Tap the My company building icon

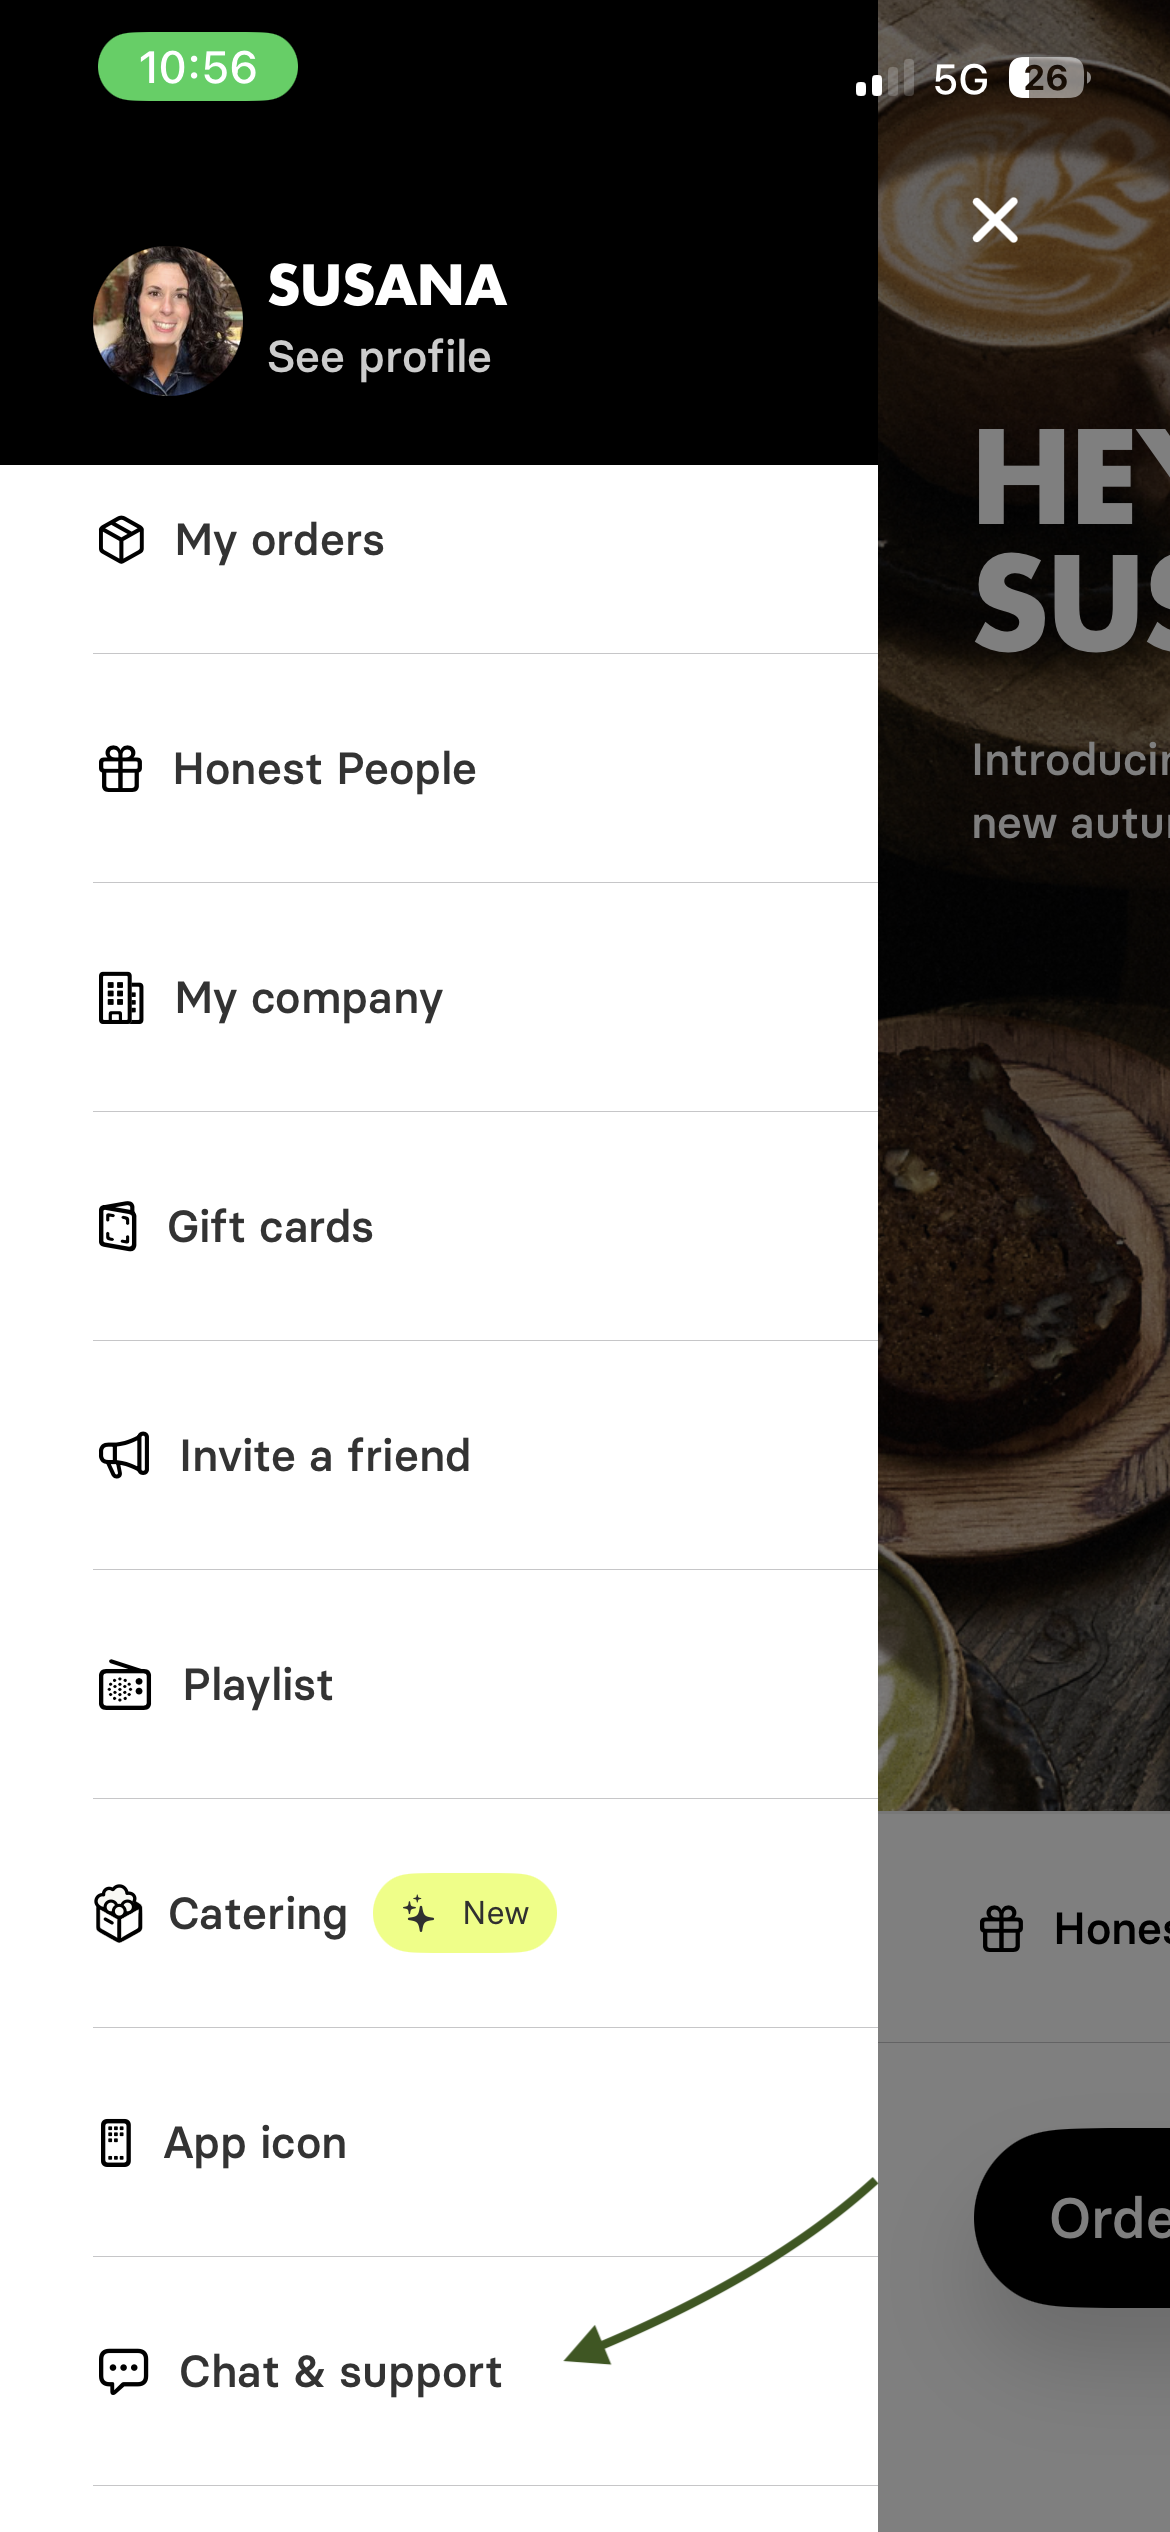pyautogui.click(x=121, y=998)
